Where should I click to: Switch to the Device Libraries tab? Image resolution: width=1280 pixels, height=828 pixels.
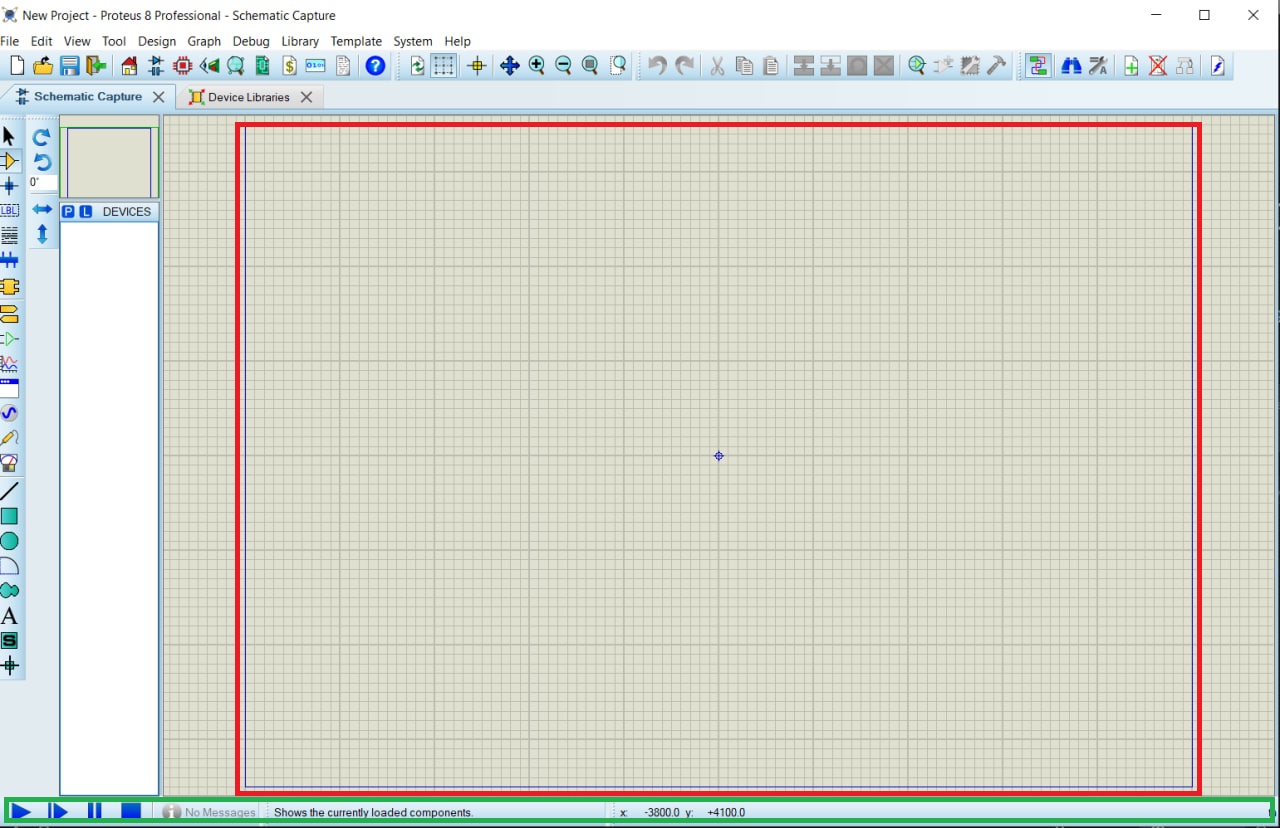(x=248, y=97)
